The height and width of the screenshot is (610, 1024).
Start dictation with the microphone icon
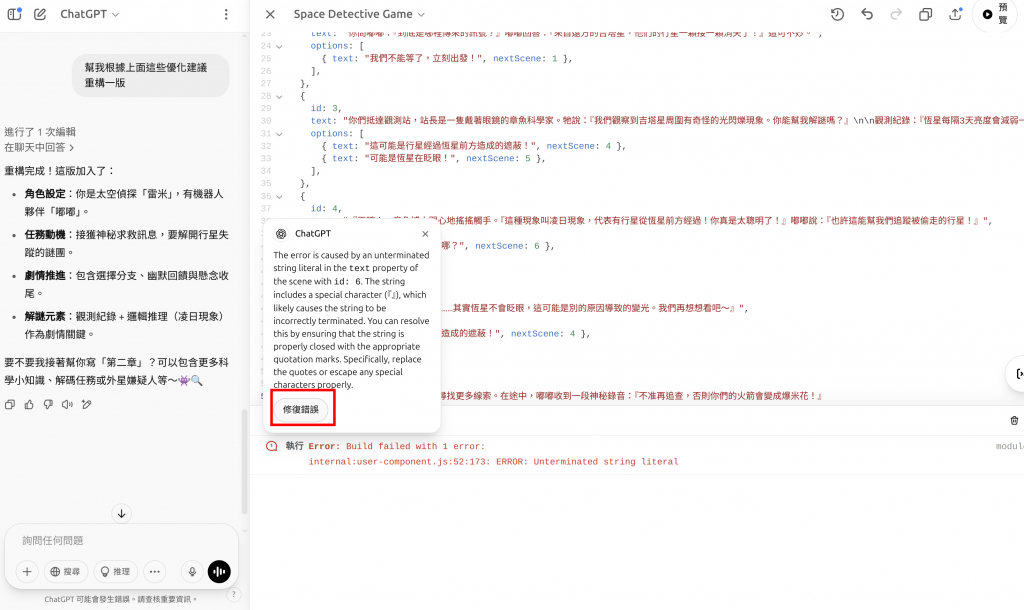[x=192, y=572]
